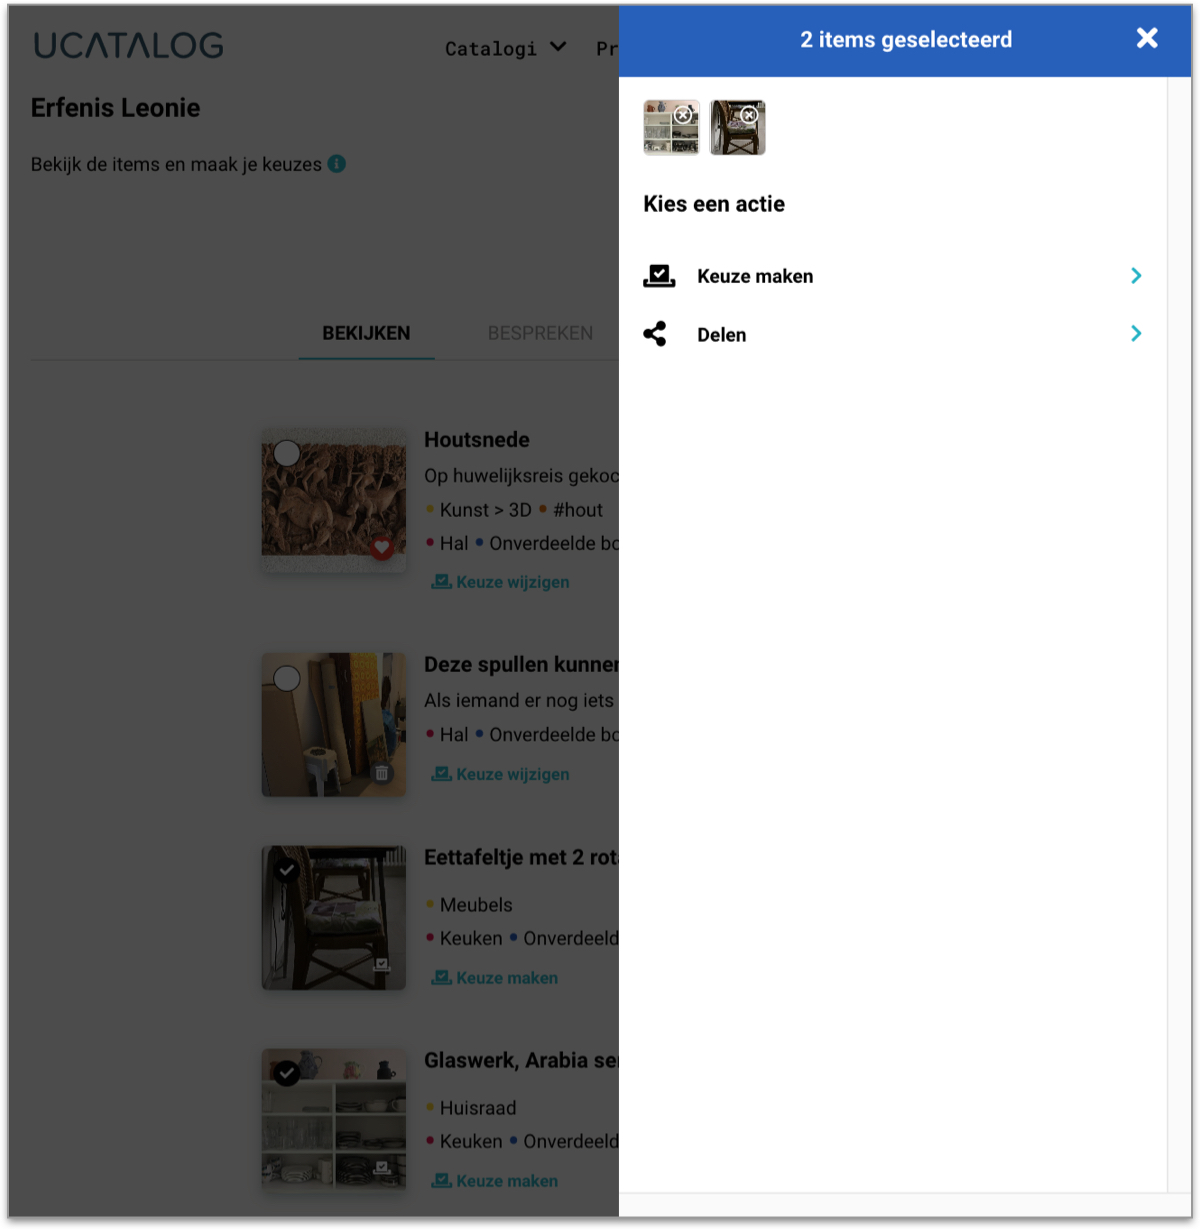Open the Deze spullen kunnen item title
The height and width of the screenshot is (1230, 1200).
tap(521, 665)
